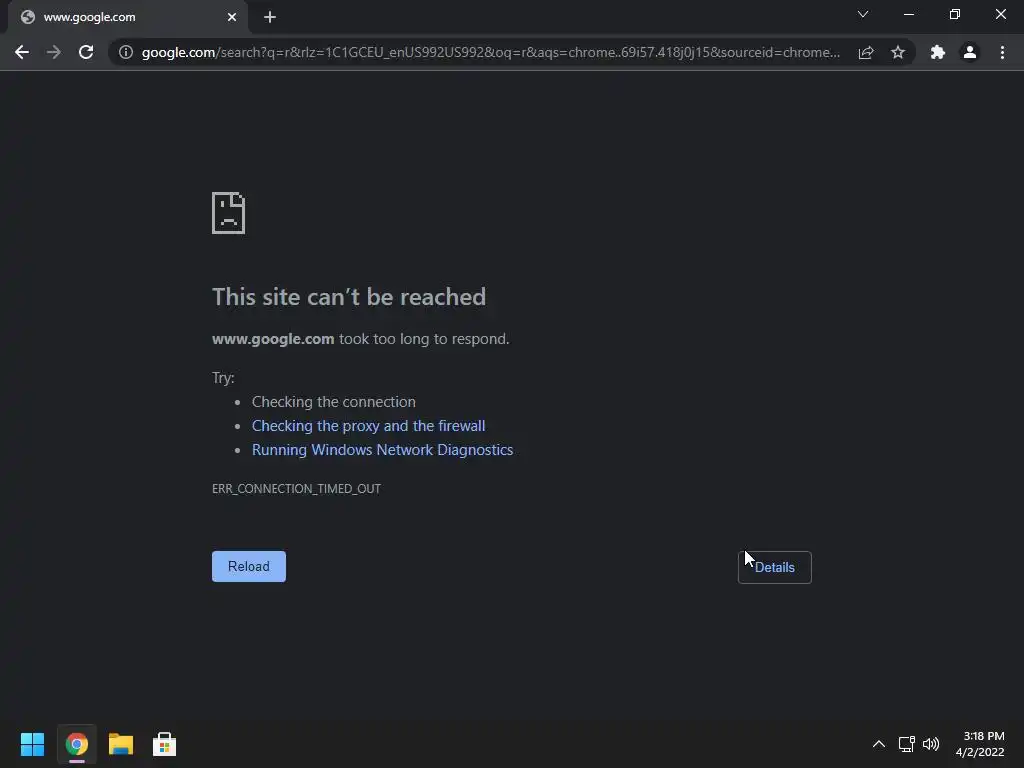The height and width of the screenshot is (768, 1024).
Task: Minimize the Chrome window
Action: click(908, 14)
